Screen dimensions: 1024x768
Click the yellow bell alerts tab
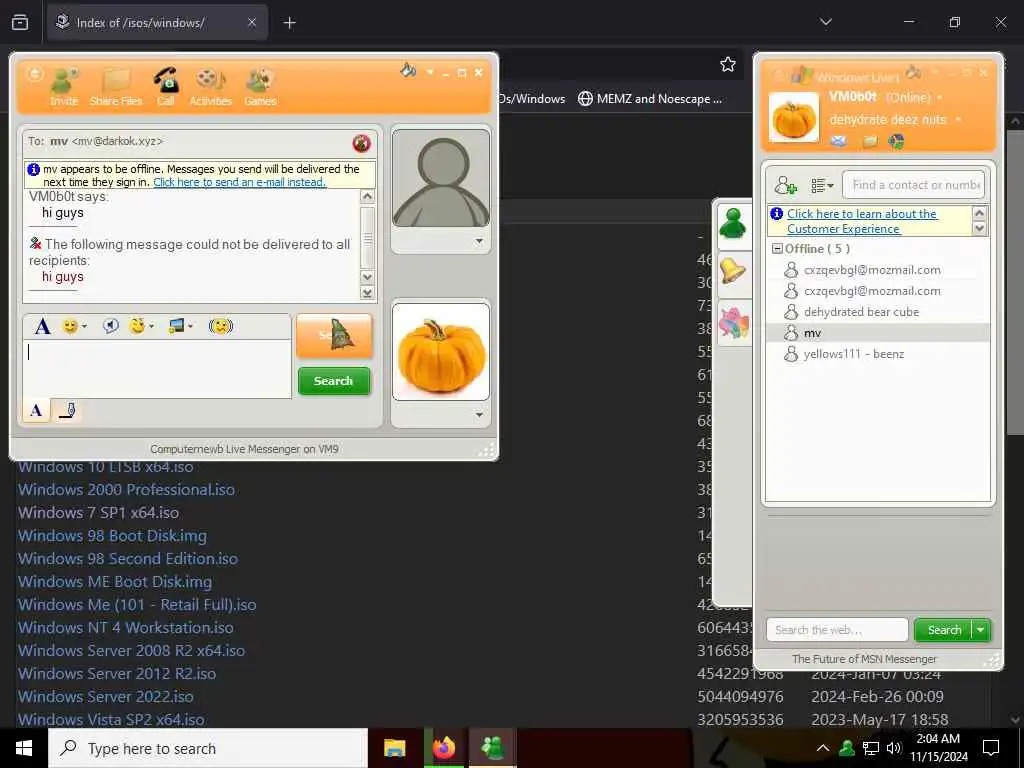733,270
